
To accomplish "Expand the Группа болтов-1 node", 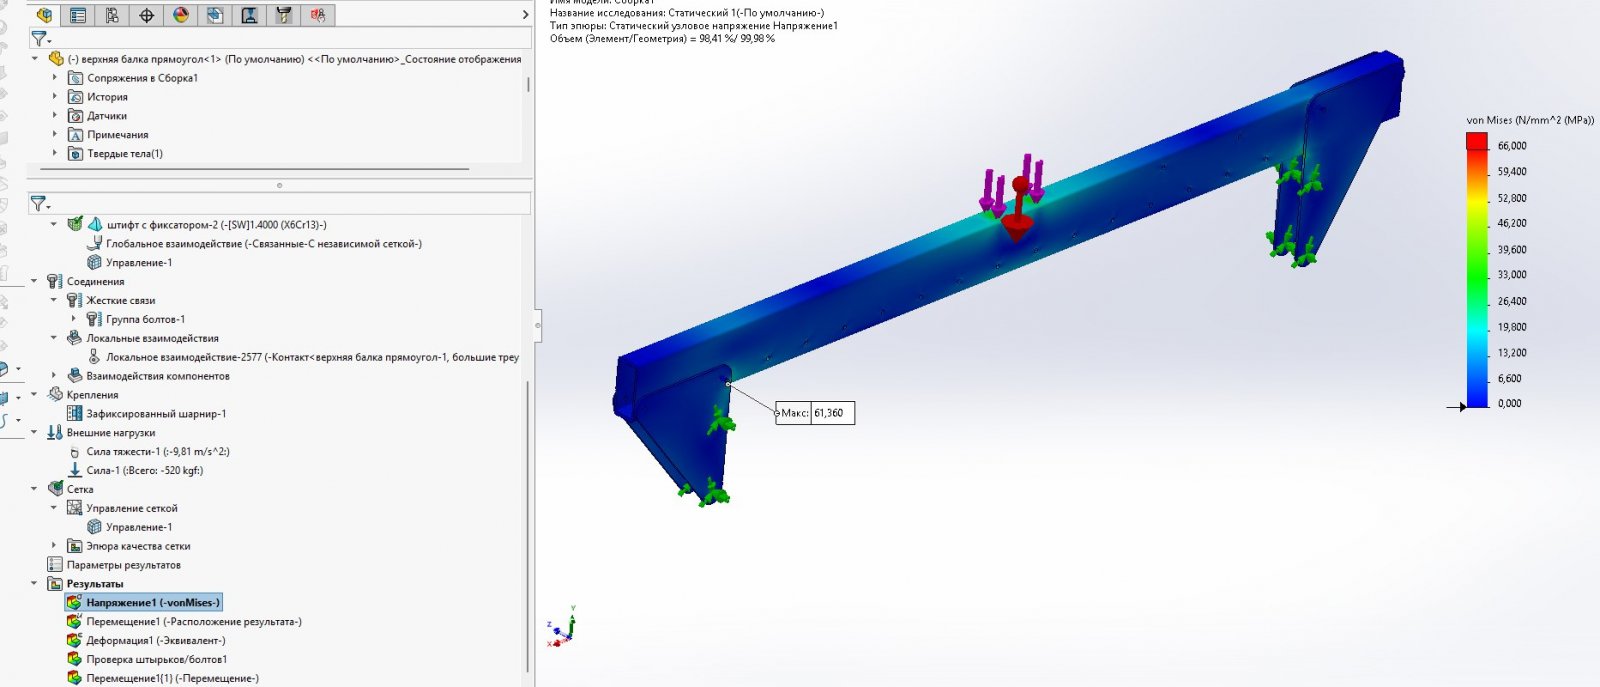I will pos(74,319).
